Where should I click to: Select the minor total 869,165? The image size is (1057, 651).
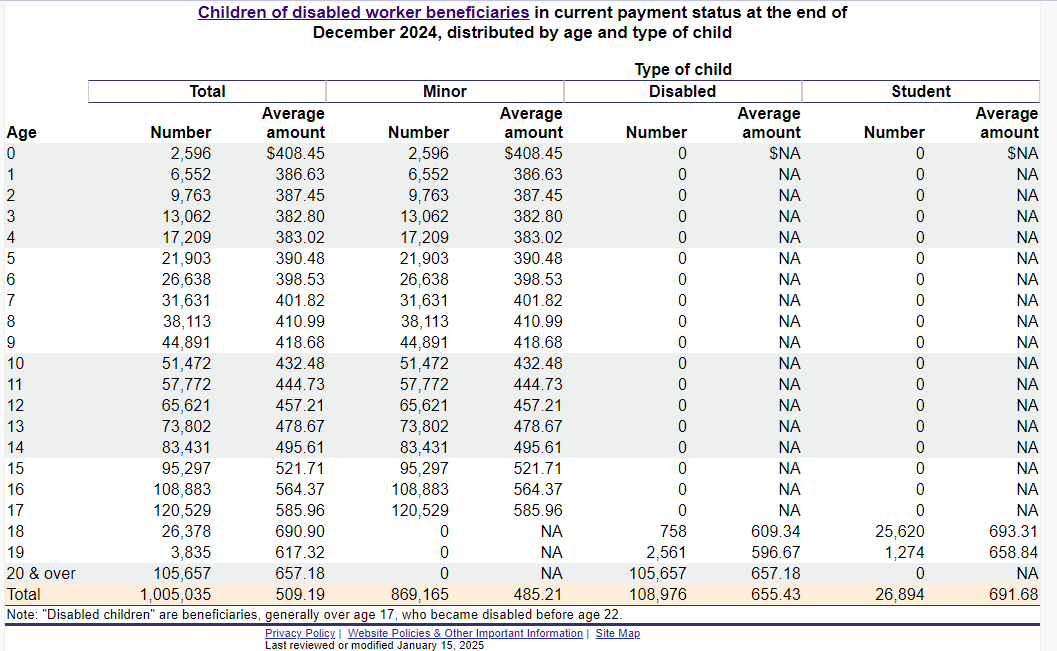coord(420,594)
